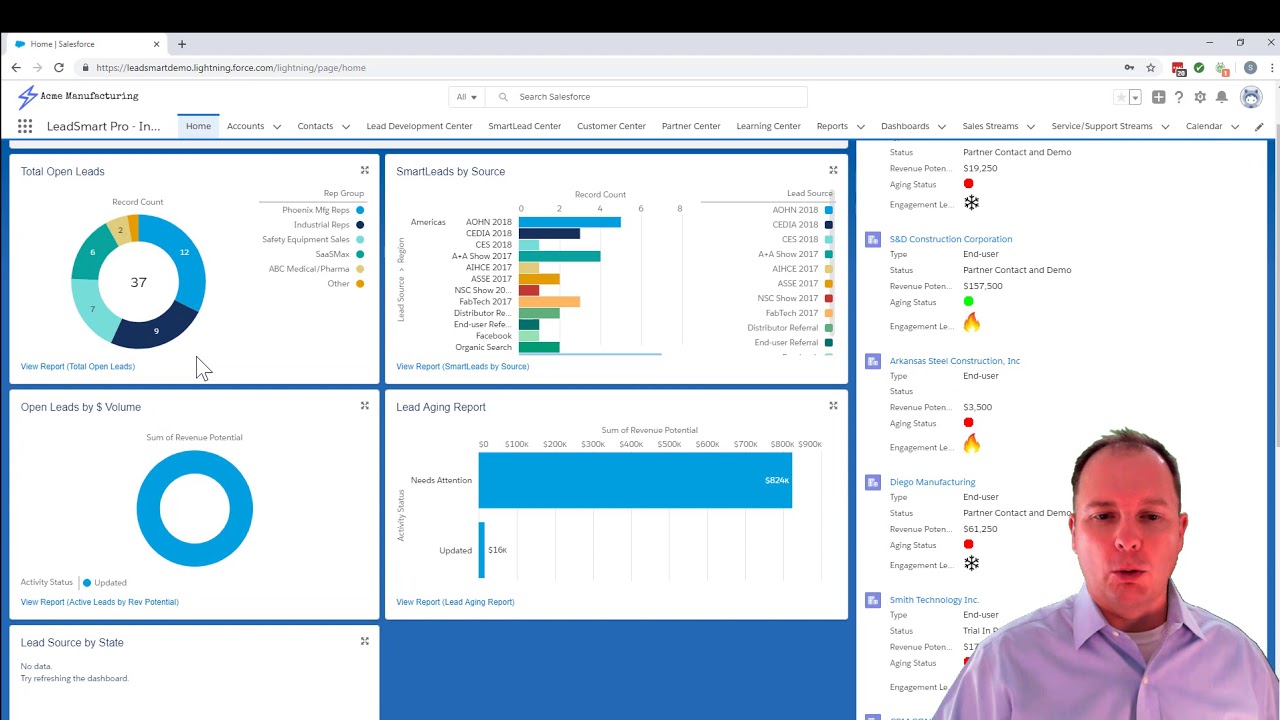Open the Dashboards tab dropdown chevron

tap(942, 127)
